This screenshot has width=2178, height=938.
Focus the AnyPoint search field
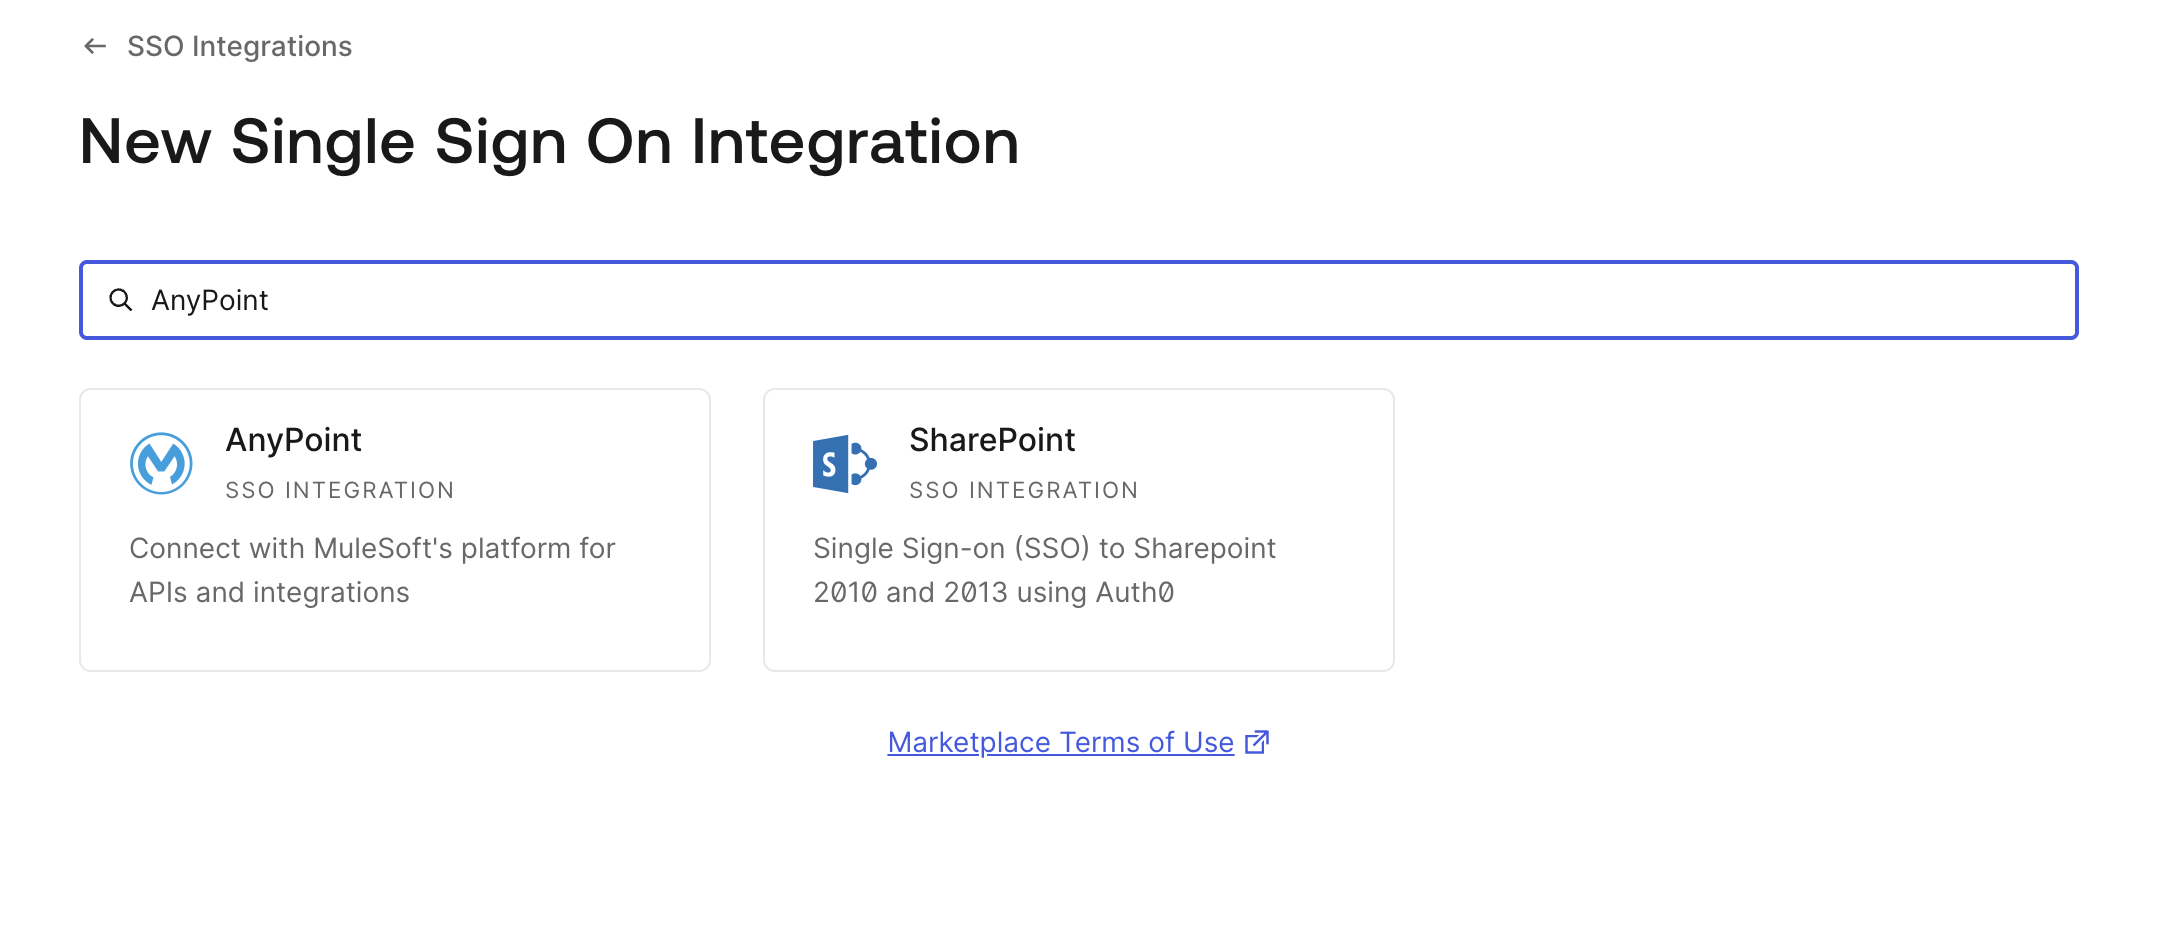point(1079,300)
